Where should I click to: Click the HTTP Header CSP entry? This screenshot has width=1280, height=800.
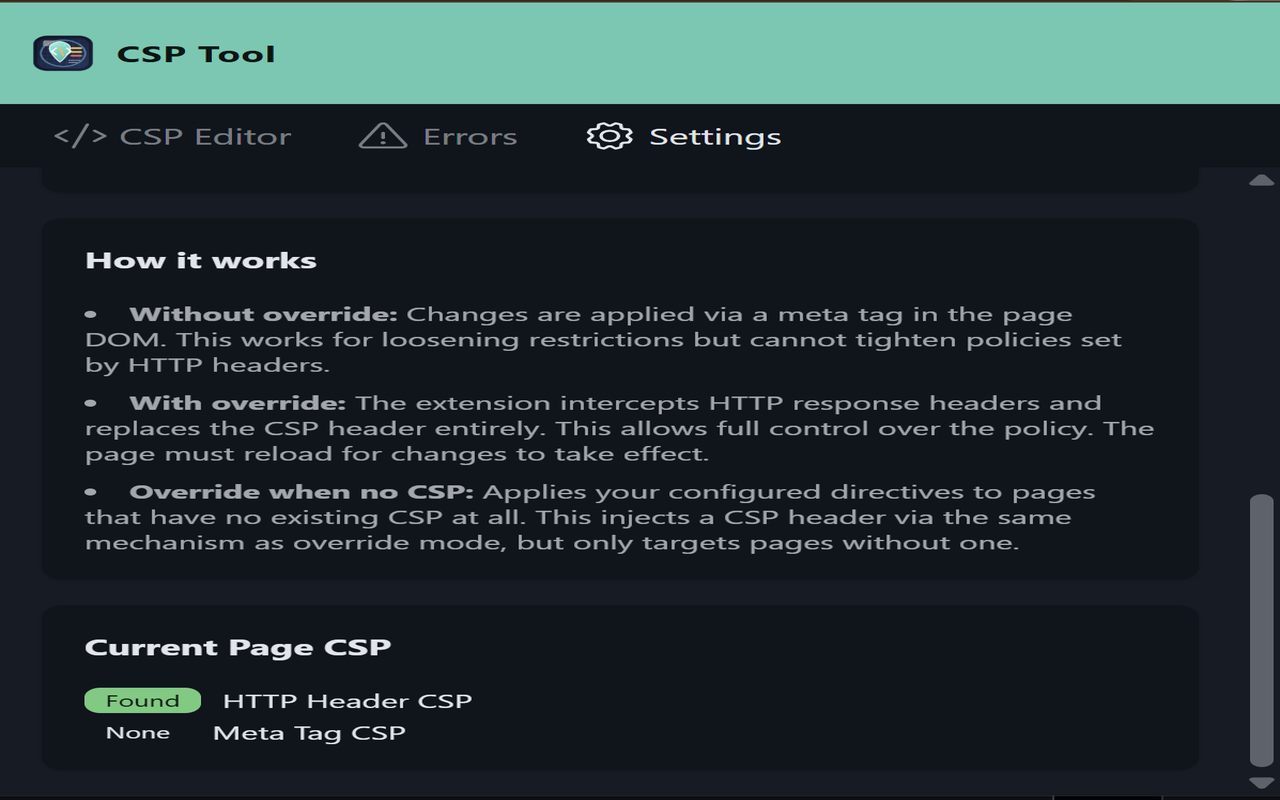tap(347, 700)
